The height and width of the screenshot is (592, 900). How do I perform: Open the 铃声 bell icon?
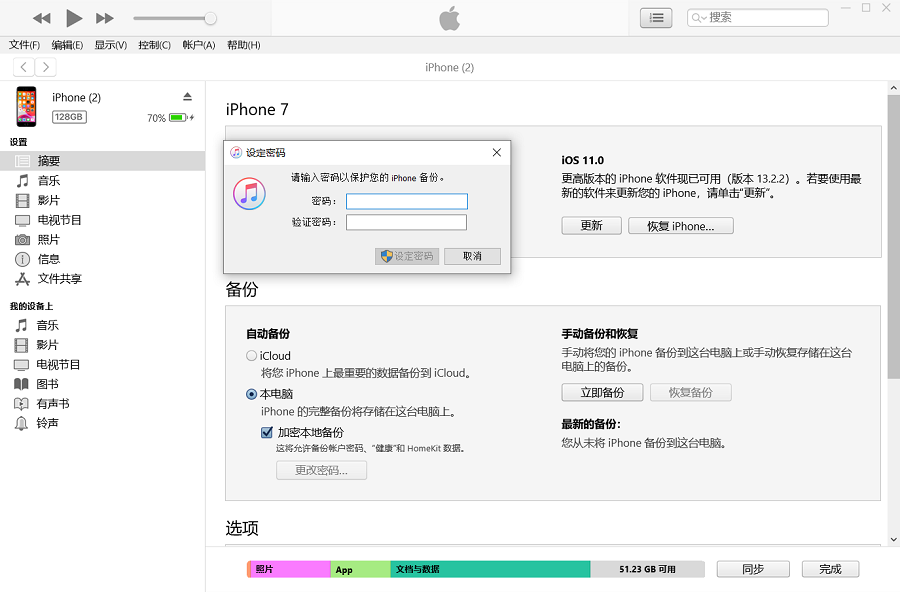[21, 424]
